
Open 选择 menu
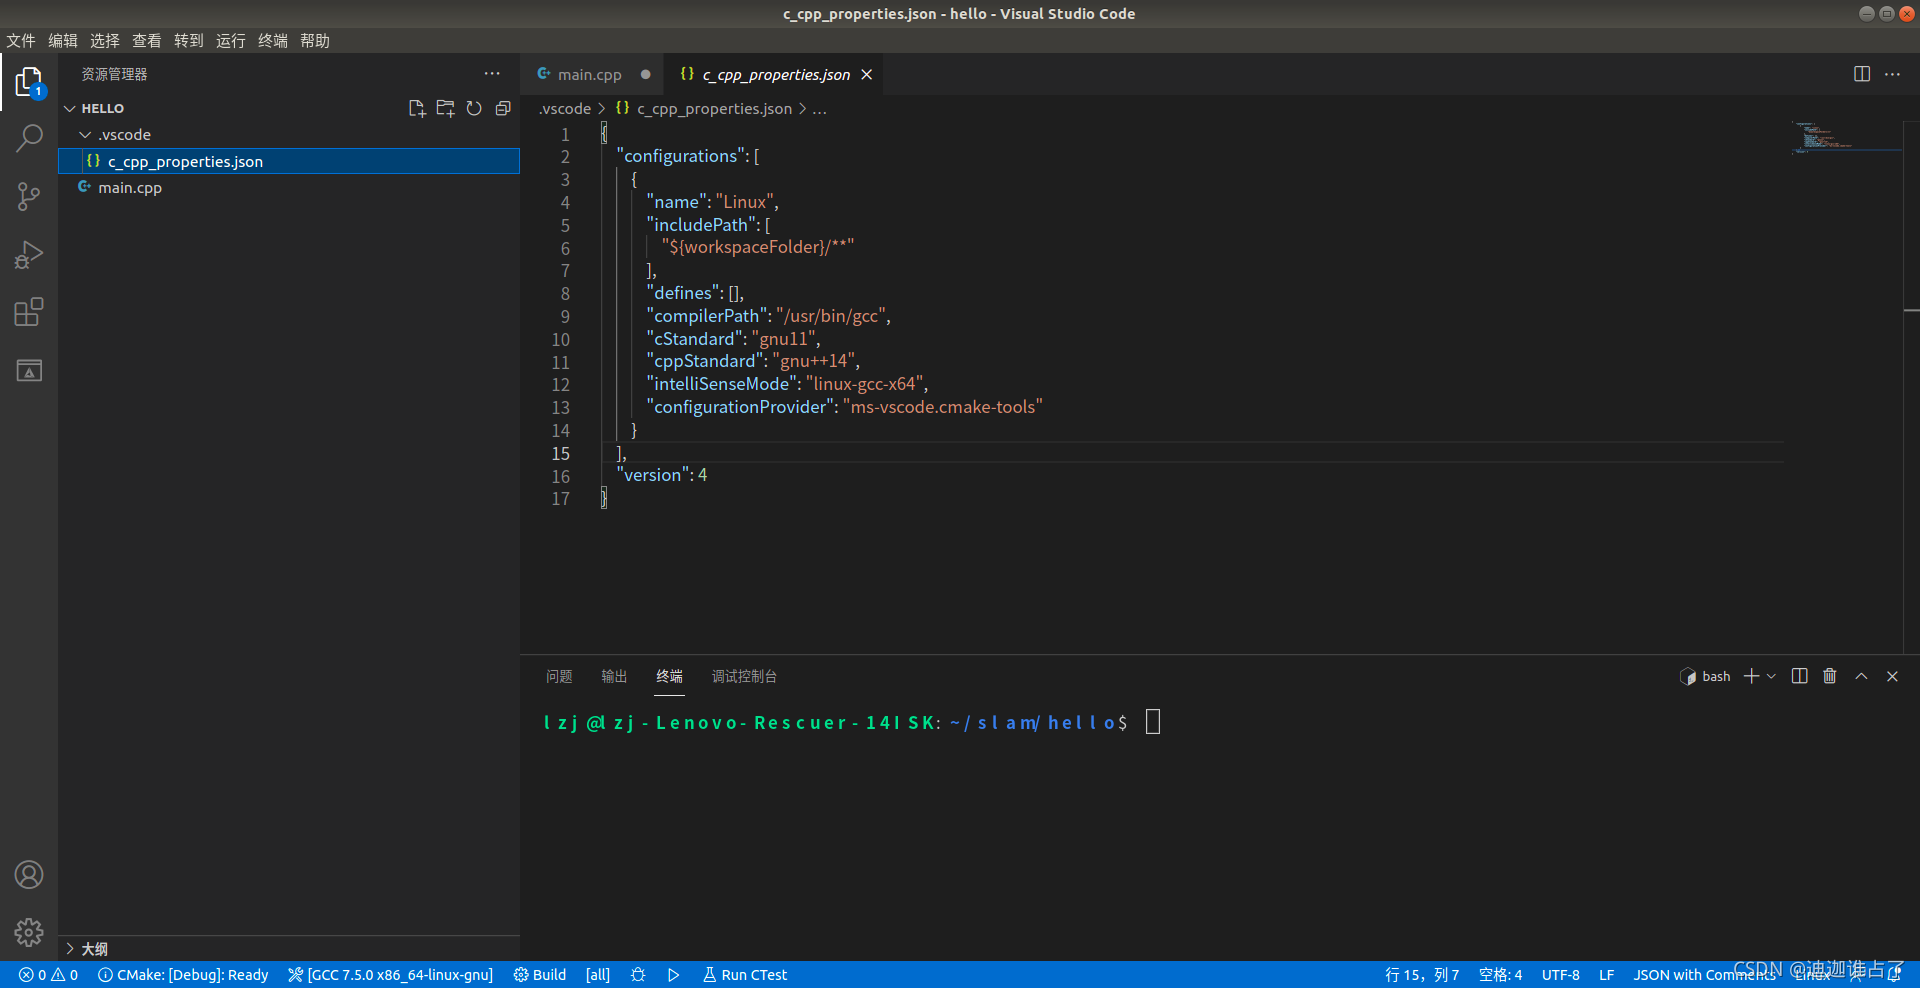105,40
